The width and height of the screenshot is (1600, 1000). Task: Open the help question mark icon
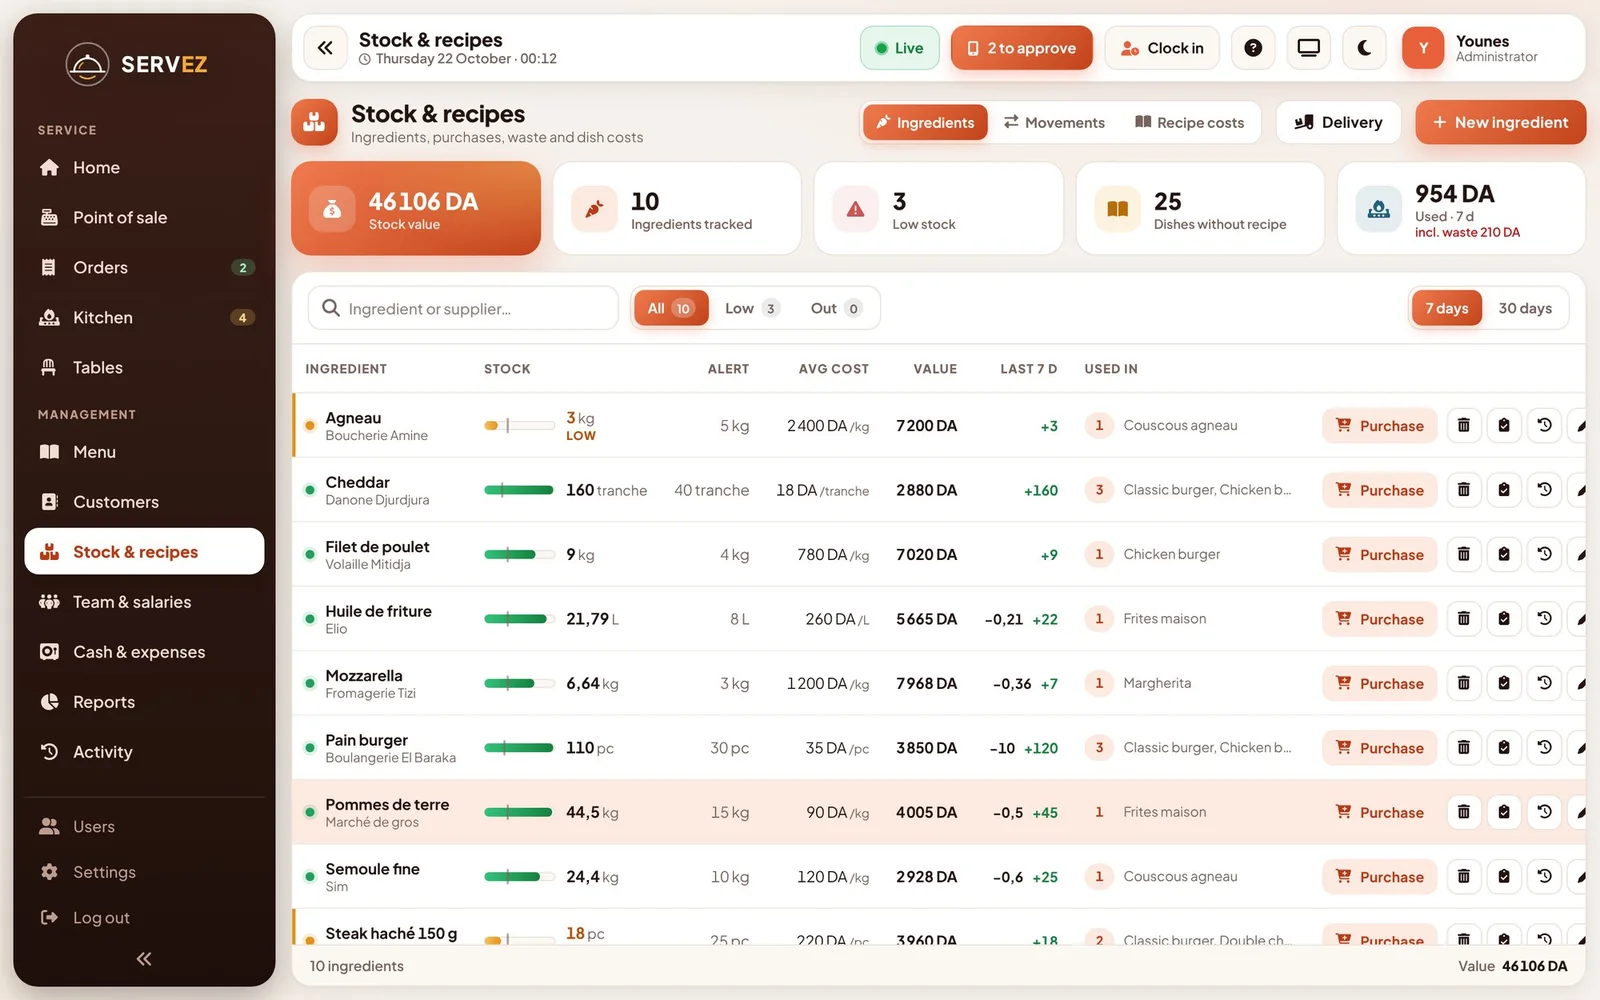tap(1253, 48)
